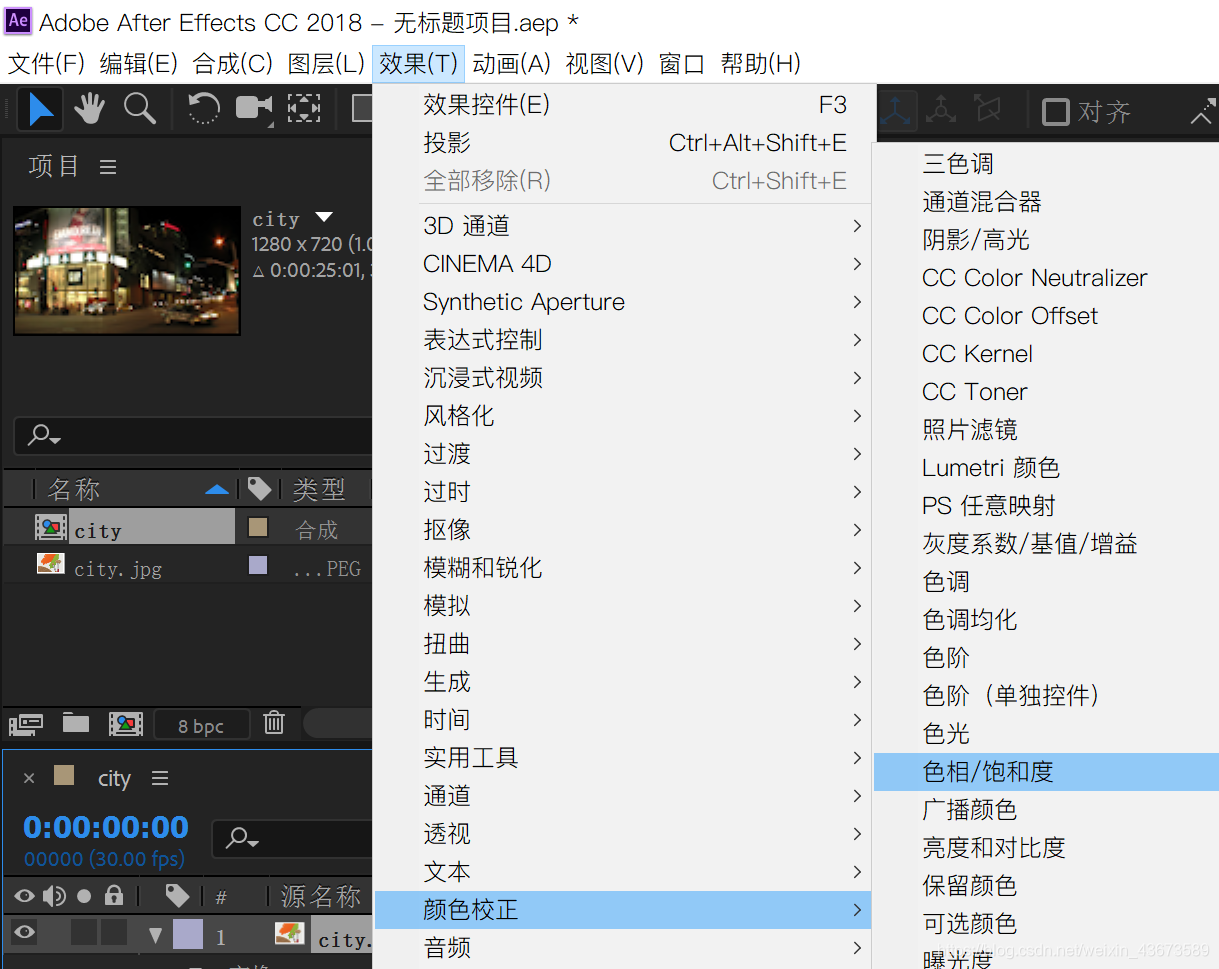Expand the 抠像 submenu
Viewport: 1219px width, 969px height.
coord(624,530)
